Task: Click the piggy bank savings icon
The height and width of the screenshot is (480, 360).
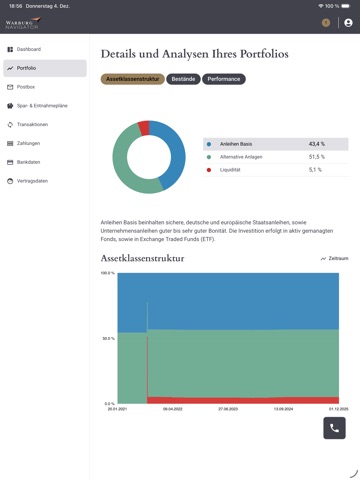Action: [x=10, y=106]
